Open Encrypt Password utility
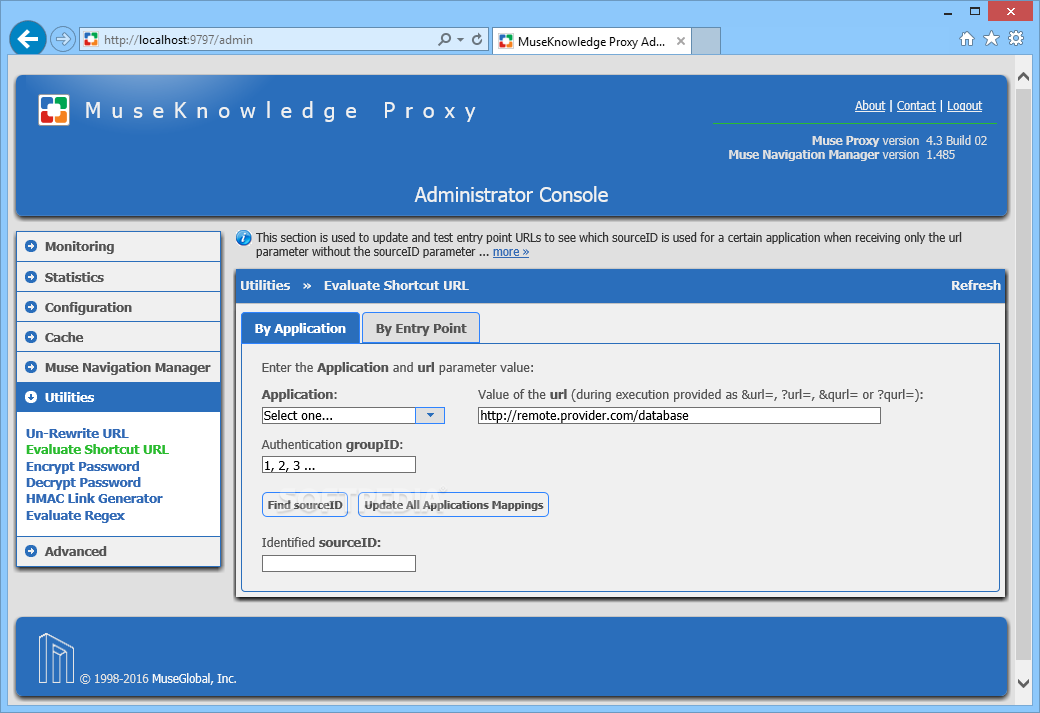Screen dimensions: 1040x713 tap(83, 466)
